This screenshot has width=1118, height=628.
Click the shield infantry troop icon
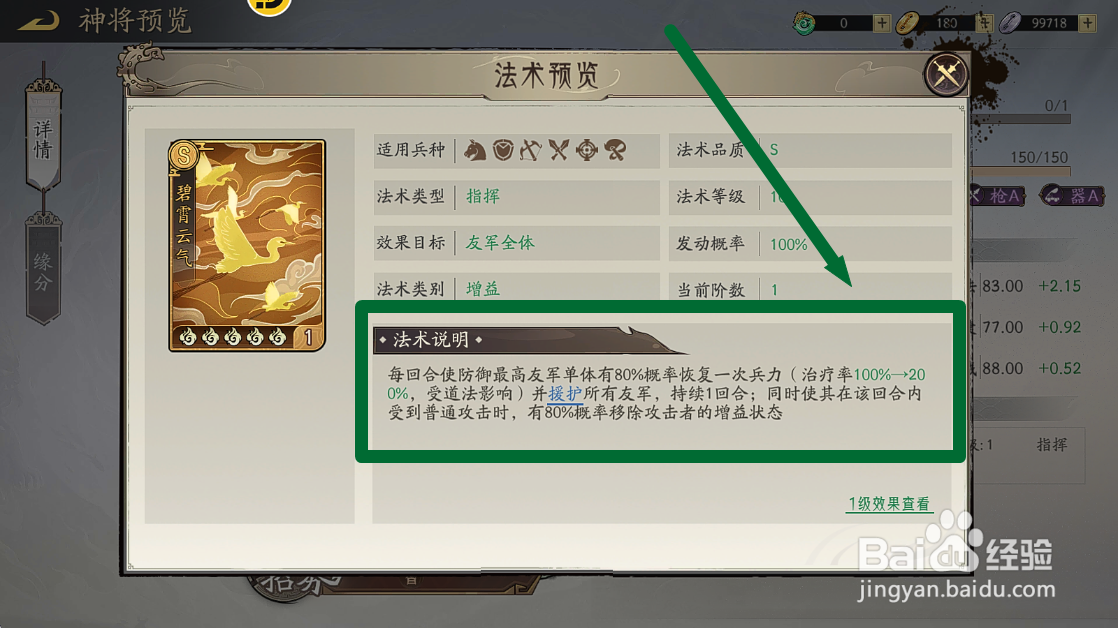pyautogui.click(x=503, y=150)
